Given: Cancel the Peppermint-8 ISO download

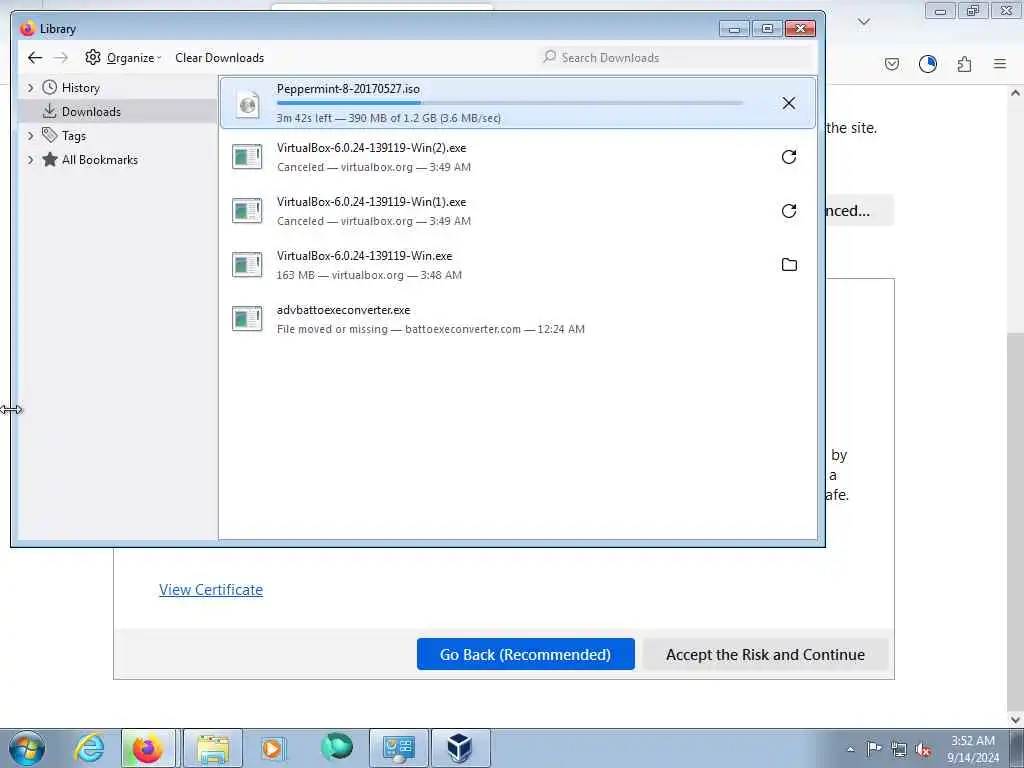Looking at the screenshot, I should pyautogui.click(x=789, y=103).
